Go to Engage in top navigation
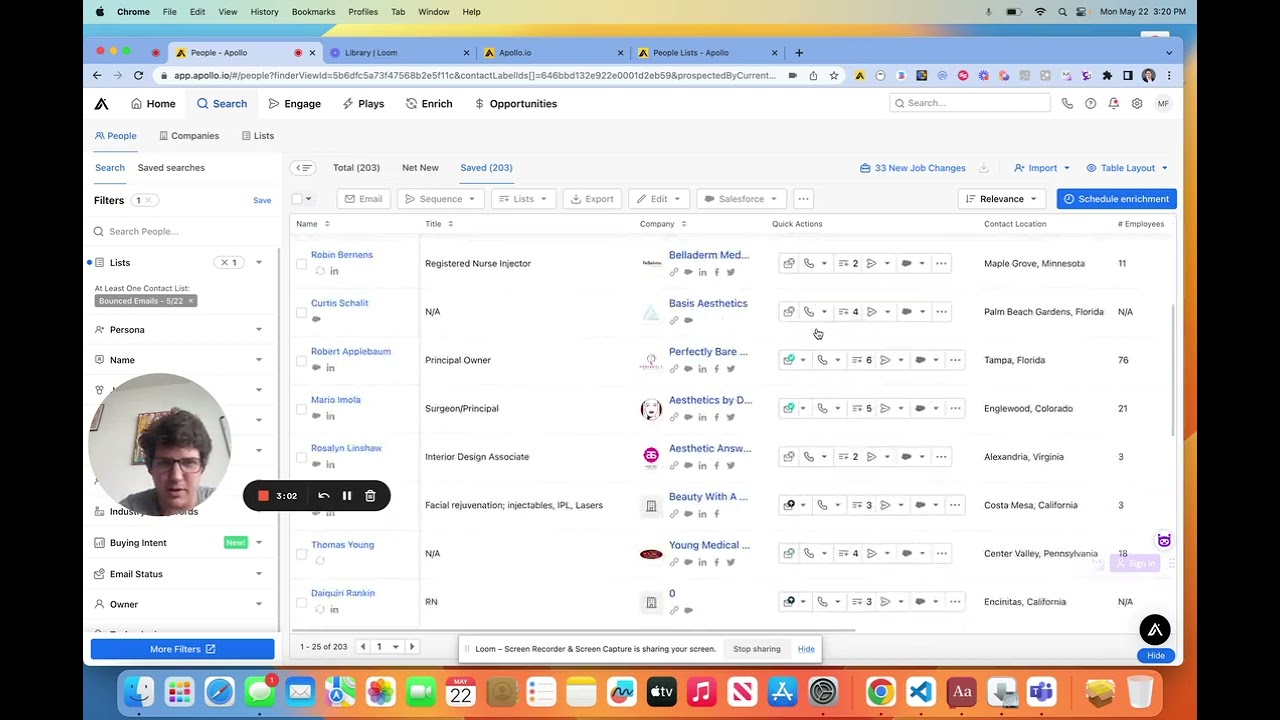 294,104
